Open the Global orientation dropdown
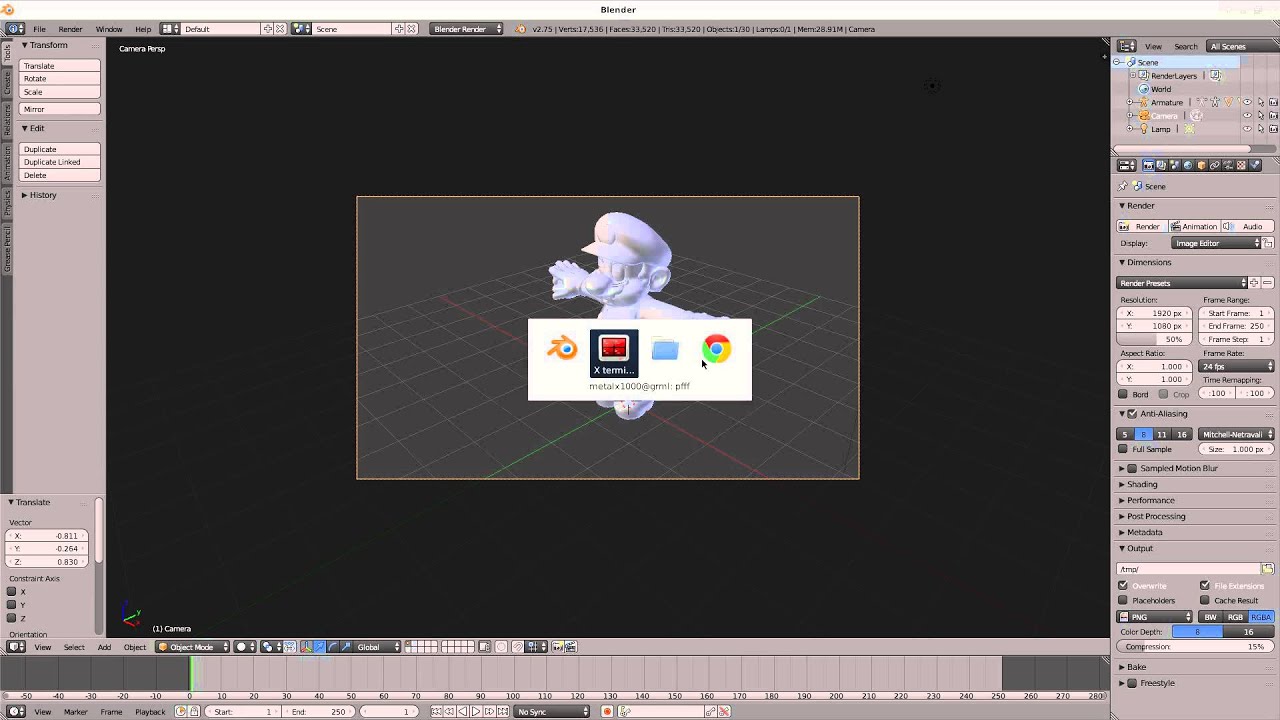Image resolution: width=1280 pixels, height=720 pixels. click(x=376, y=647)
